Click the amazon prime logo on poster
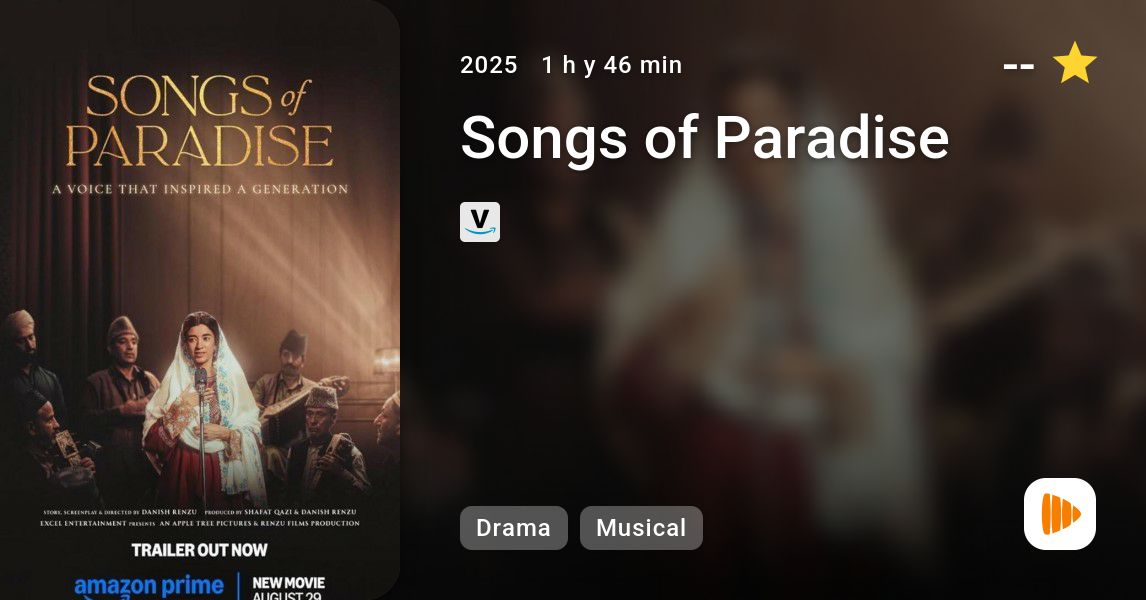This screenshot has height=600, width=1146. point(149,587)
